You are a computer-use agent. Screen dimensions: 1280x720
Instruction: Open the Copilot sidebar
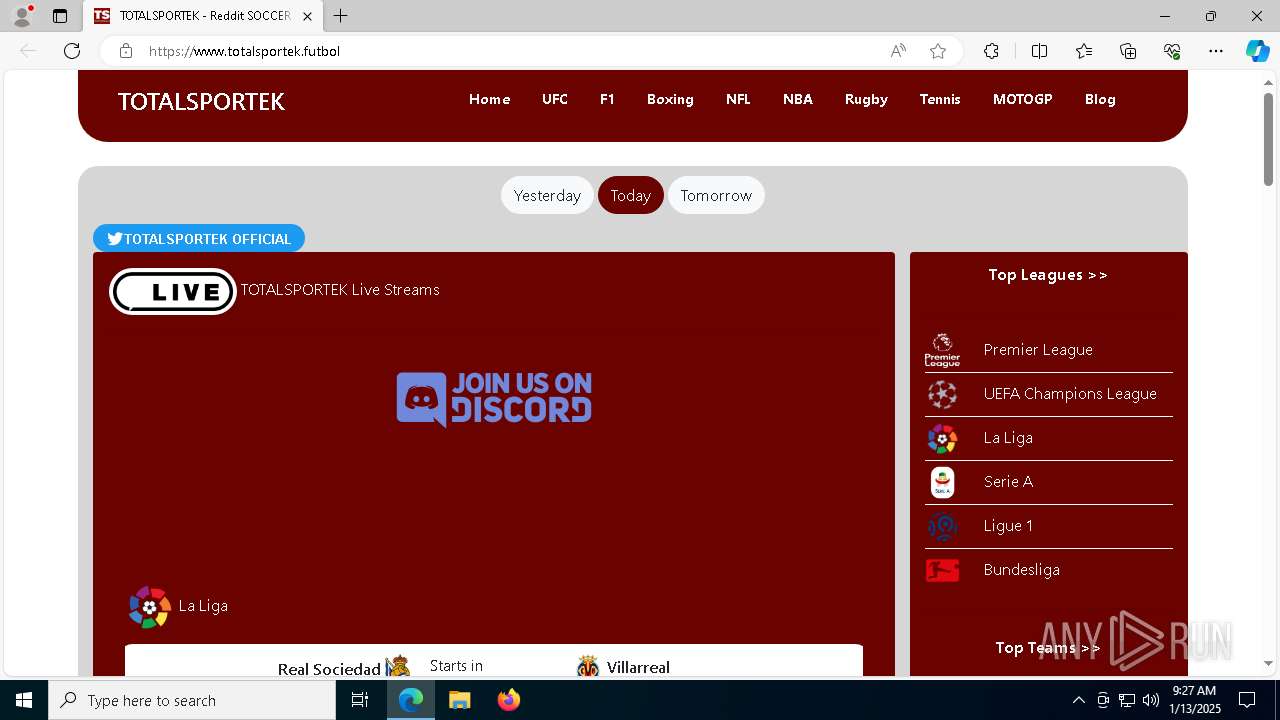click(x=1258, y=51)
